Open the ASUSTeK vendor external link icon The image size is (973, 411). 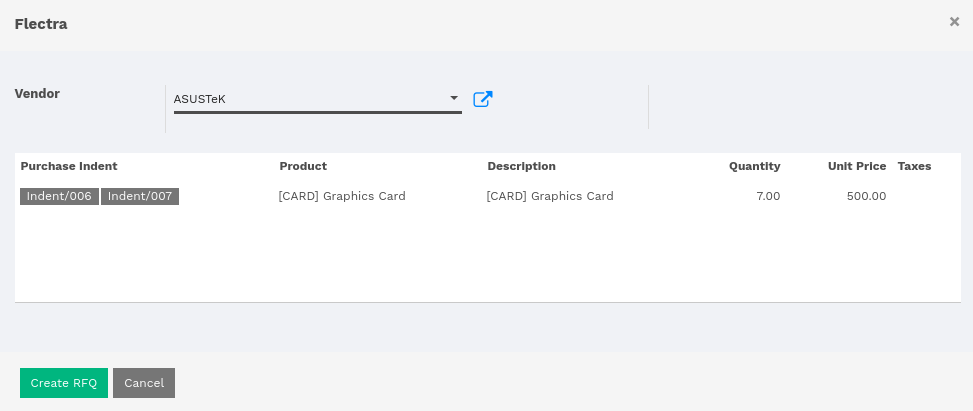pyautogui.click(x=483, y=99)
